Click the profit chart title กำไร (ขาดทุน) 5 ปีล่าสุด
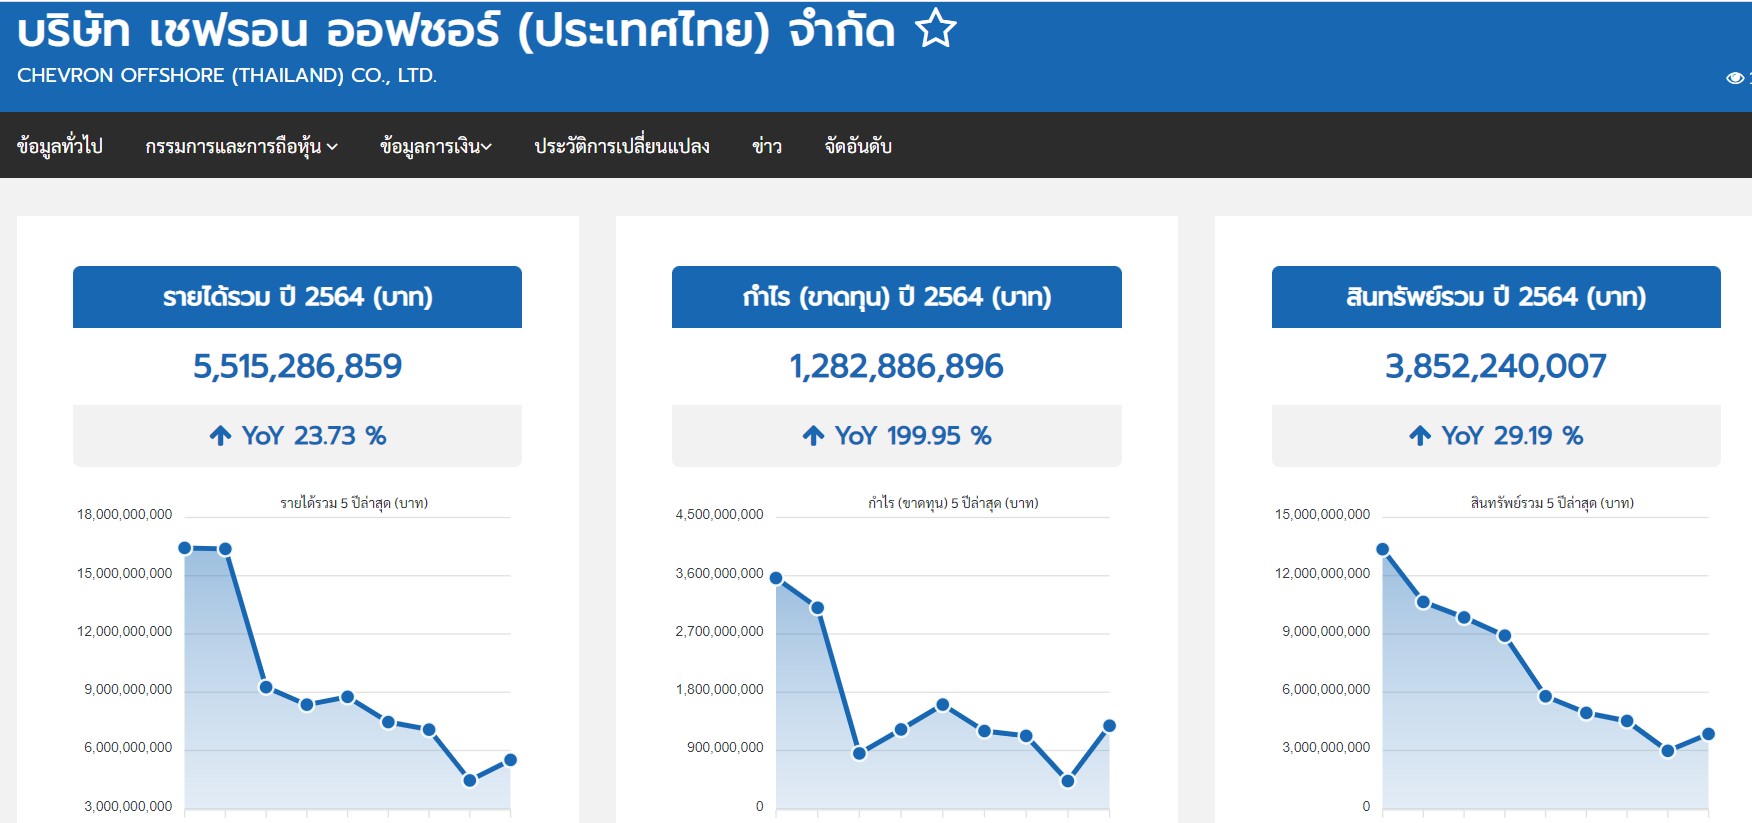Screen dimensions: 1752x823 point(953,503)
